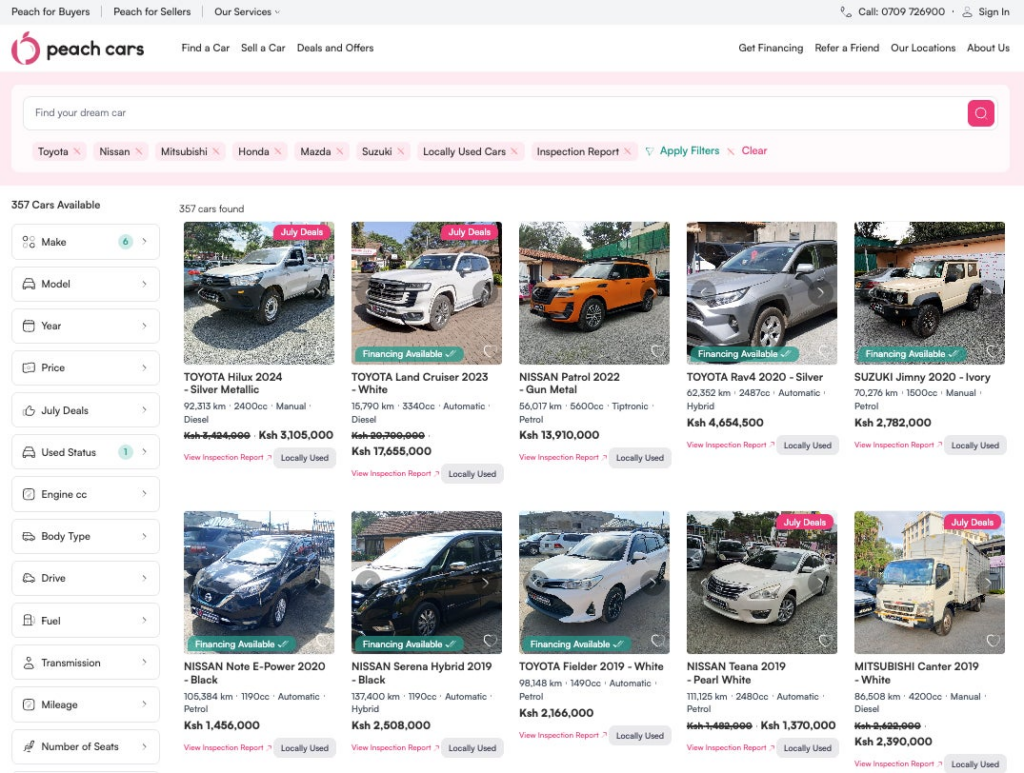Open the Nissan Note E-Power photo

[x=259, y=582]
